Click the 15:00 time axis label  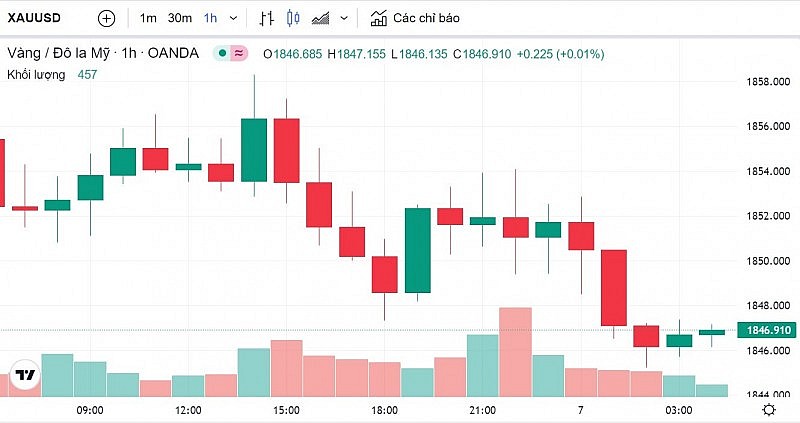(x=286, y=410)
